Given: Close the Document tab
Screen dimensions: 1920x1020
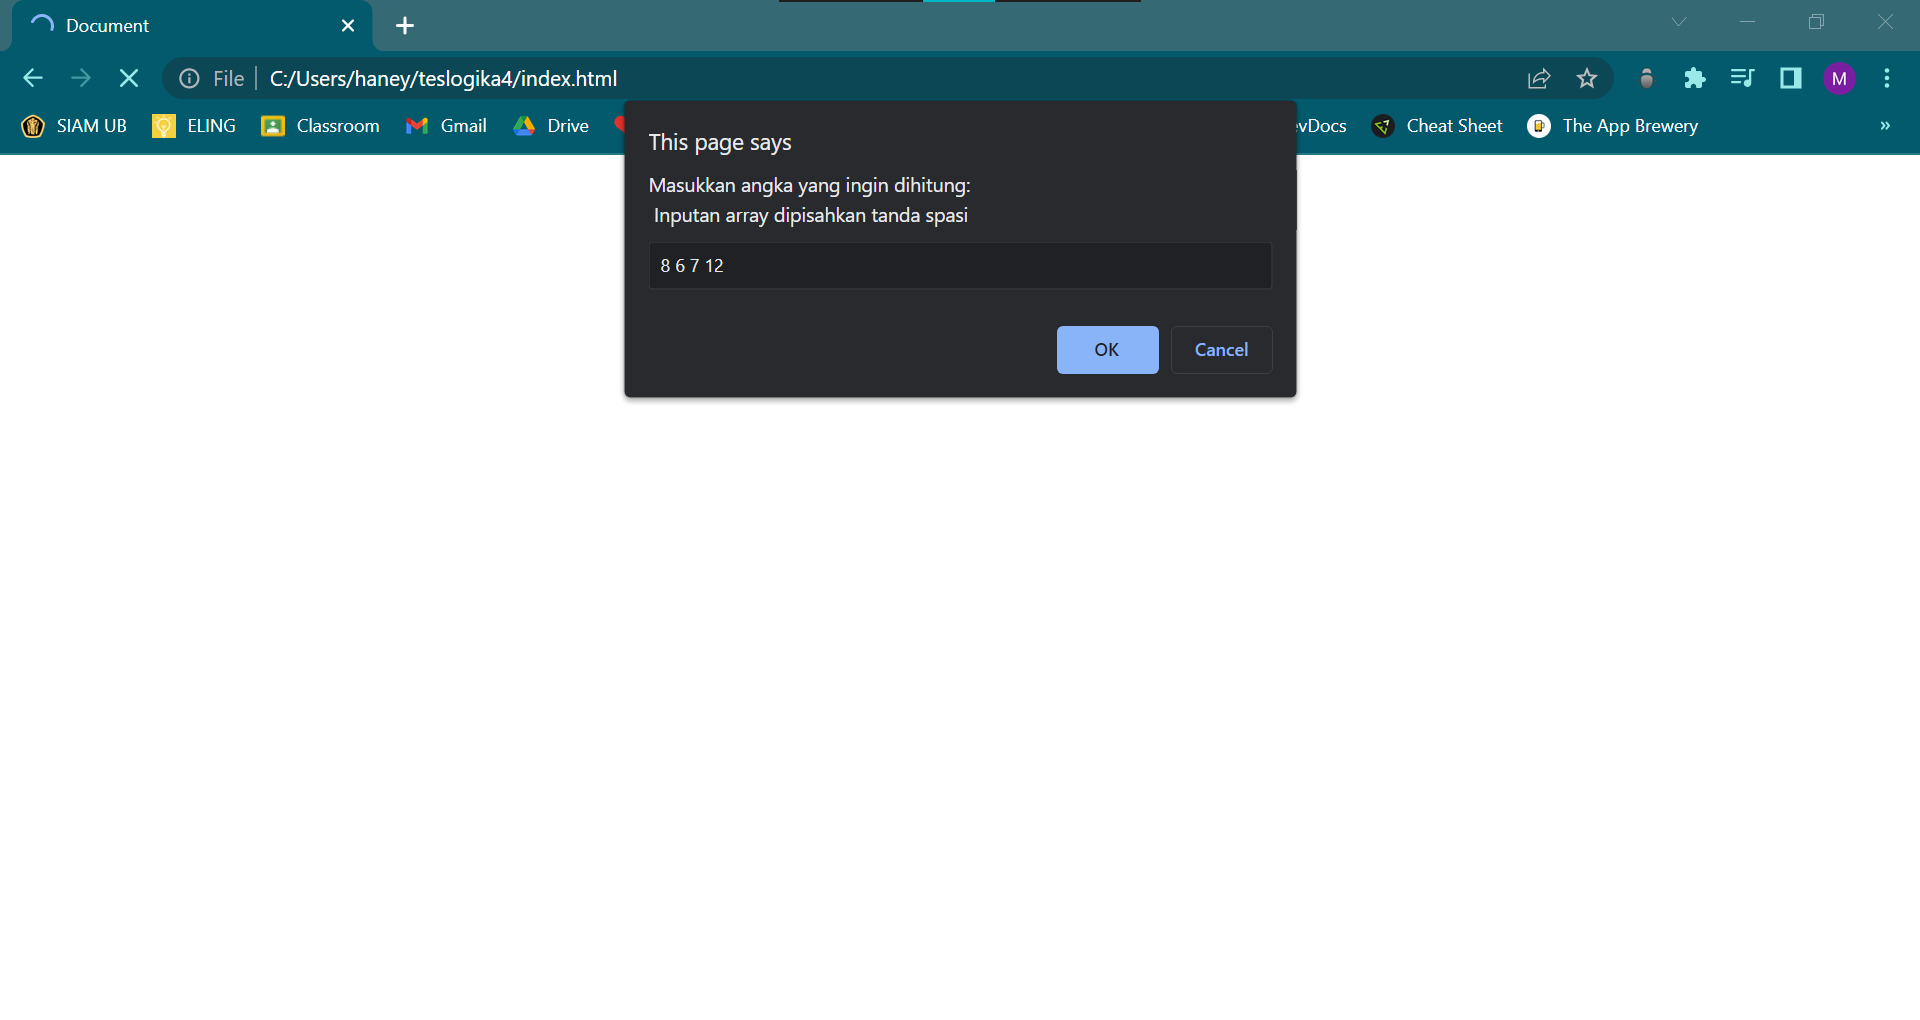Looking at the screenshot, I should 348,26.
